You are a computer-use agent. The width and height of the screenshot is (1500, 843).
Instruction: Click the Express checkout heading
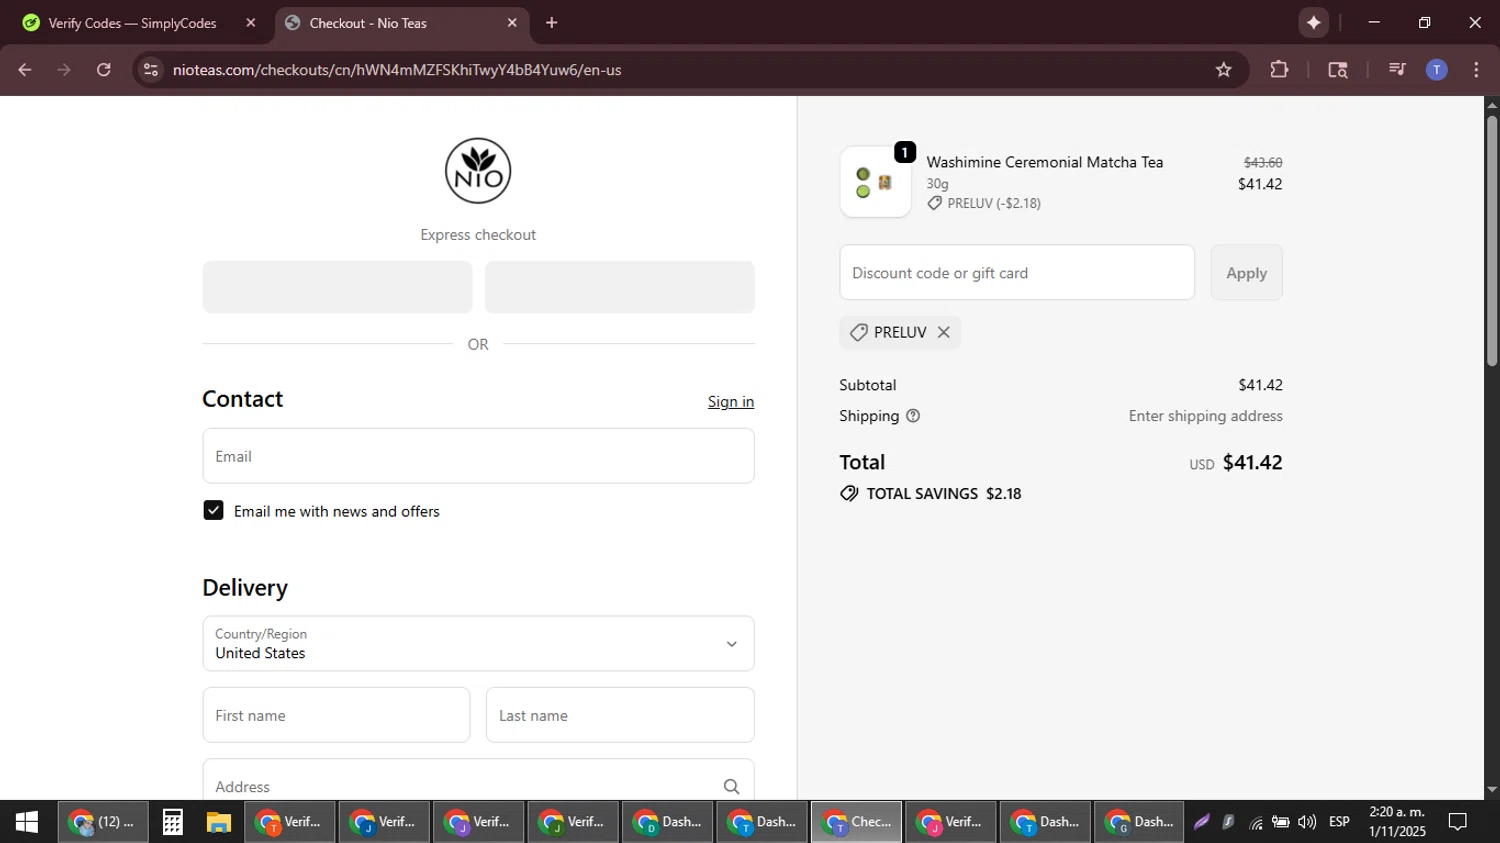tap(478, 235)
